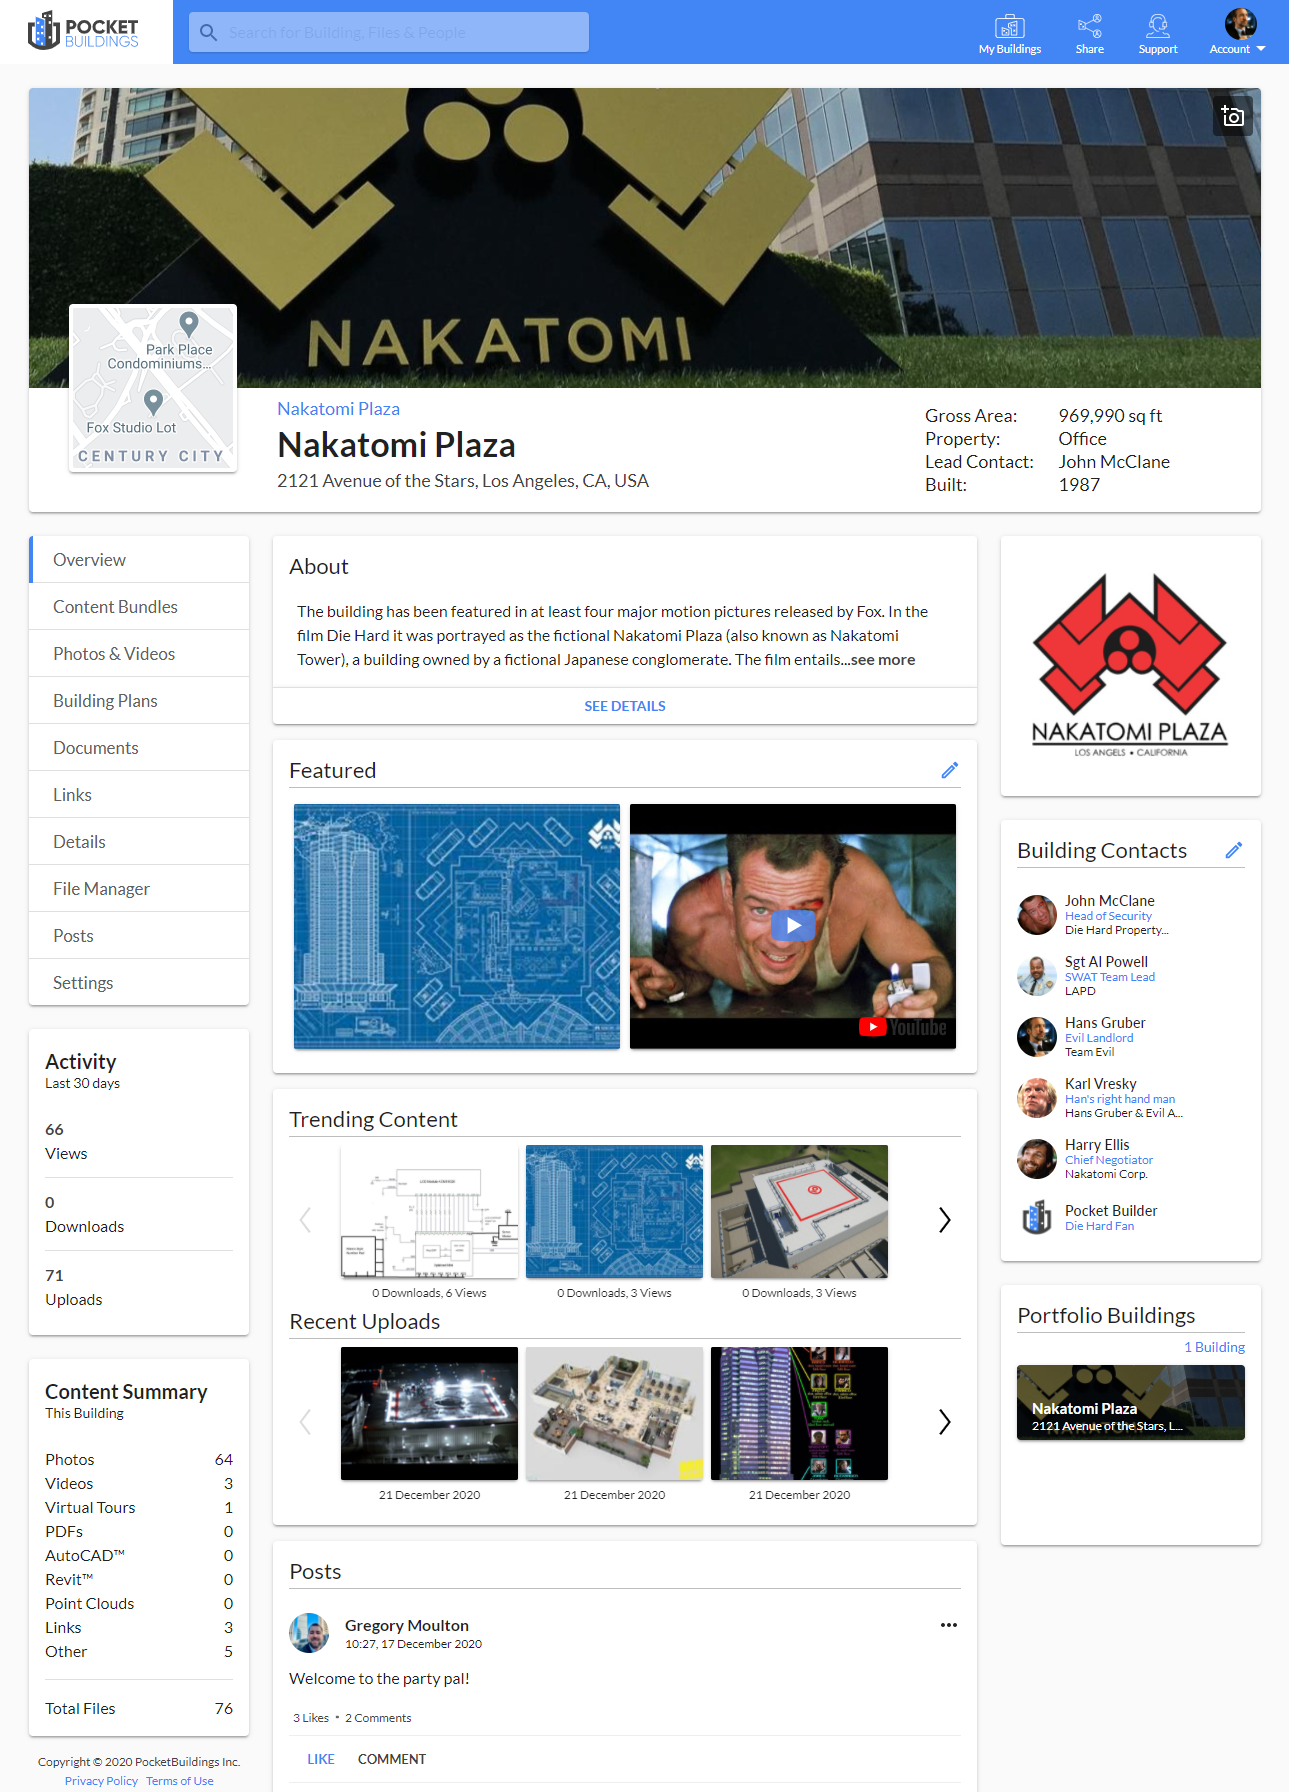
Task: Open Posts in the sidebar menu
Action: [x=139, y=936]
